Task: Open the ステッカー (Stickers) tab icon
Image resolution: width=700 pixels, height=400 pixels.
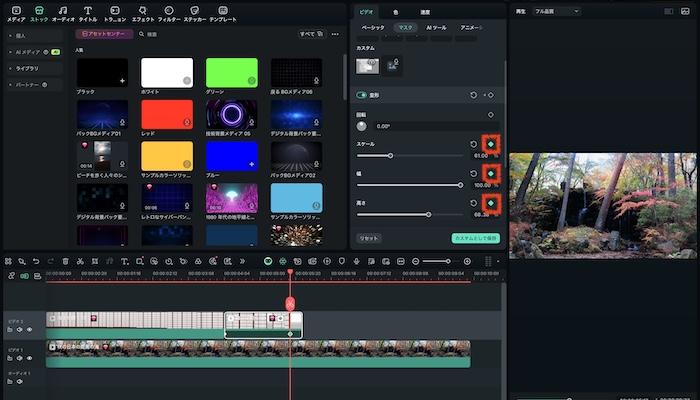Action: click(195, 12)
